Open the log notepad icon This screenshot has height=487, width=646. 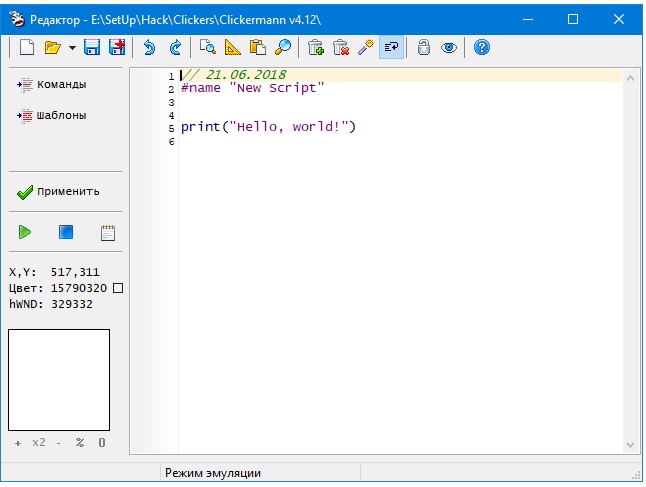pos(108,233)
